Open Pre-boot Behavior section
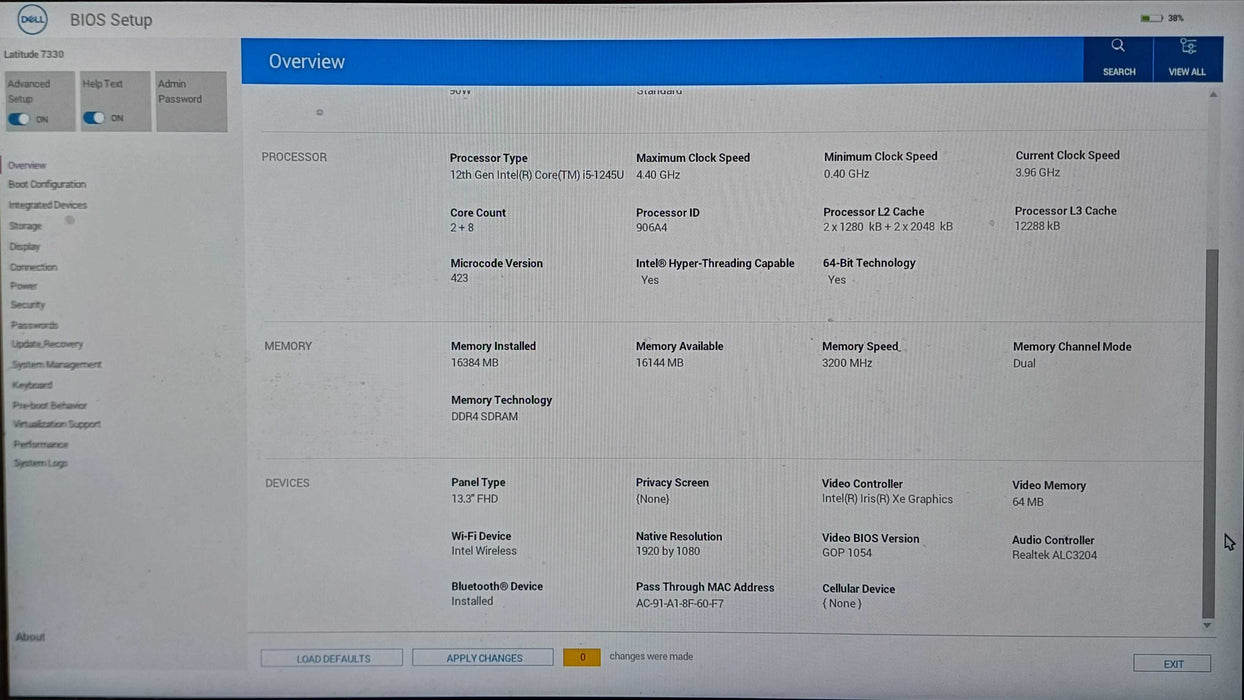 click(50, 405)
